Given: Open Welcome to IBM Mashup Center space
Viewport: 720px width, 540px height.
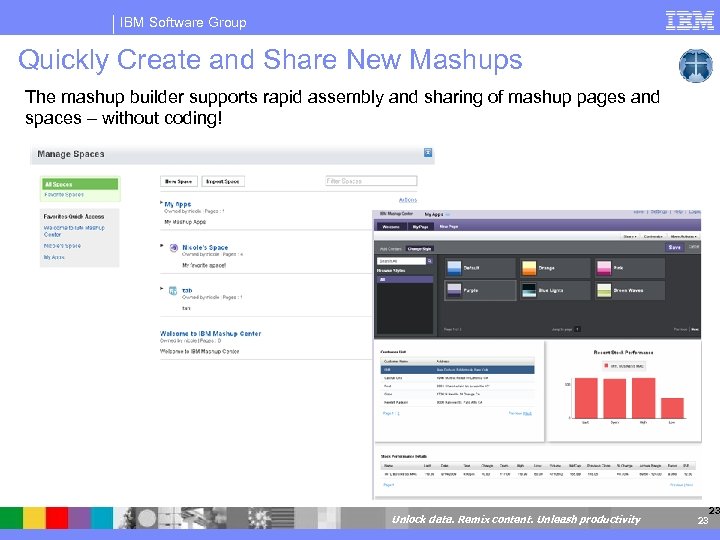Looking at the screenshot, I should pyautogui.click(x=210, y=333).
